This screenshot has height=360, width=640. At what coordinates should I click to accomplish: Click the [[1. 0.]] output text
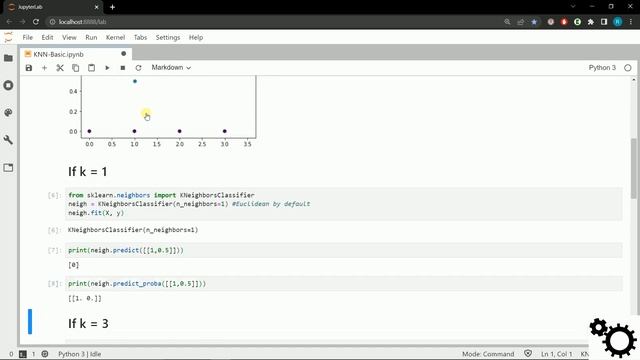click(x=85, y=298)
